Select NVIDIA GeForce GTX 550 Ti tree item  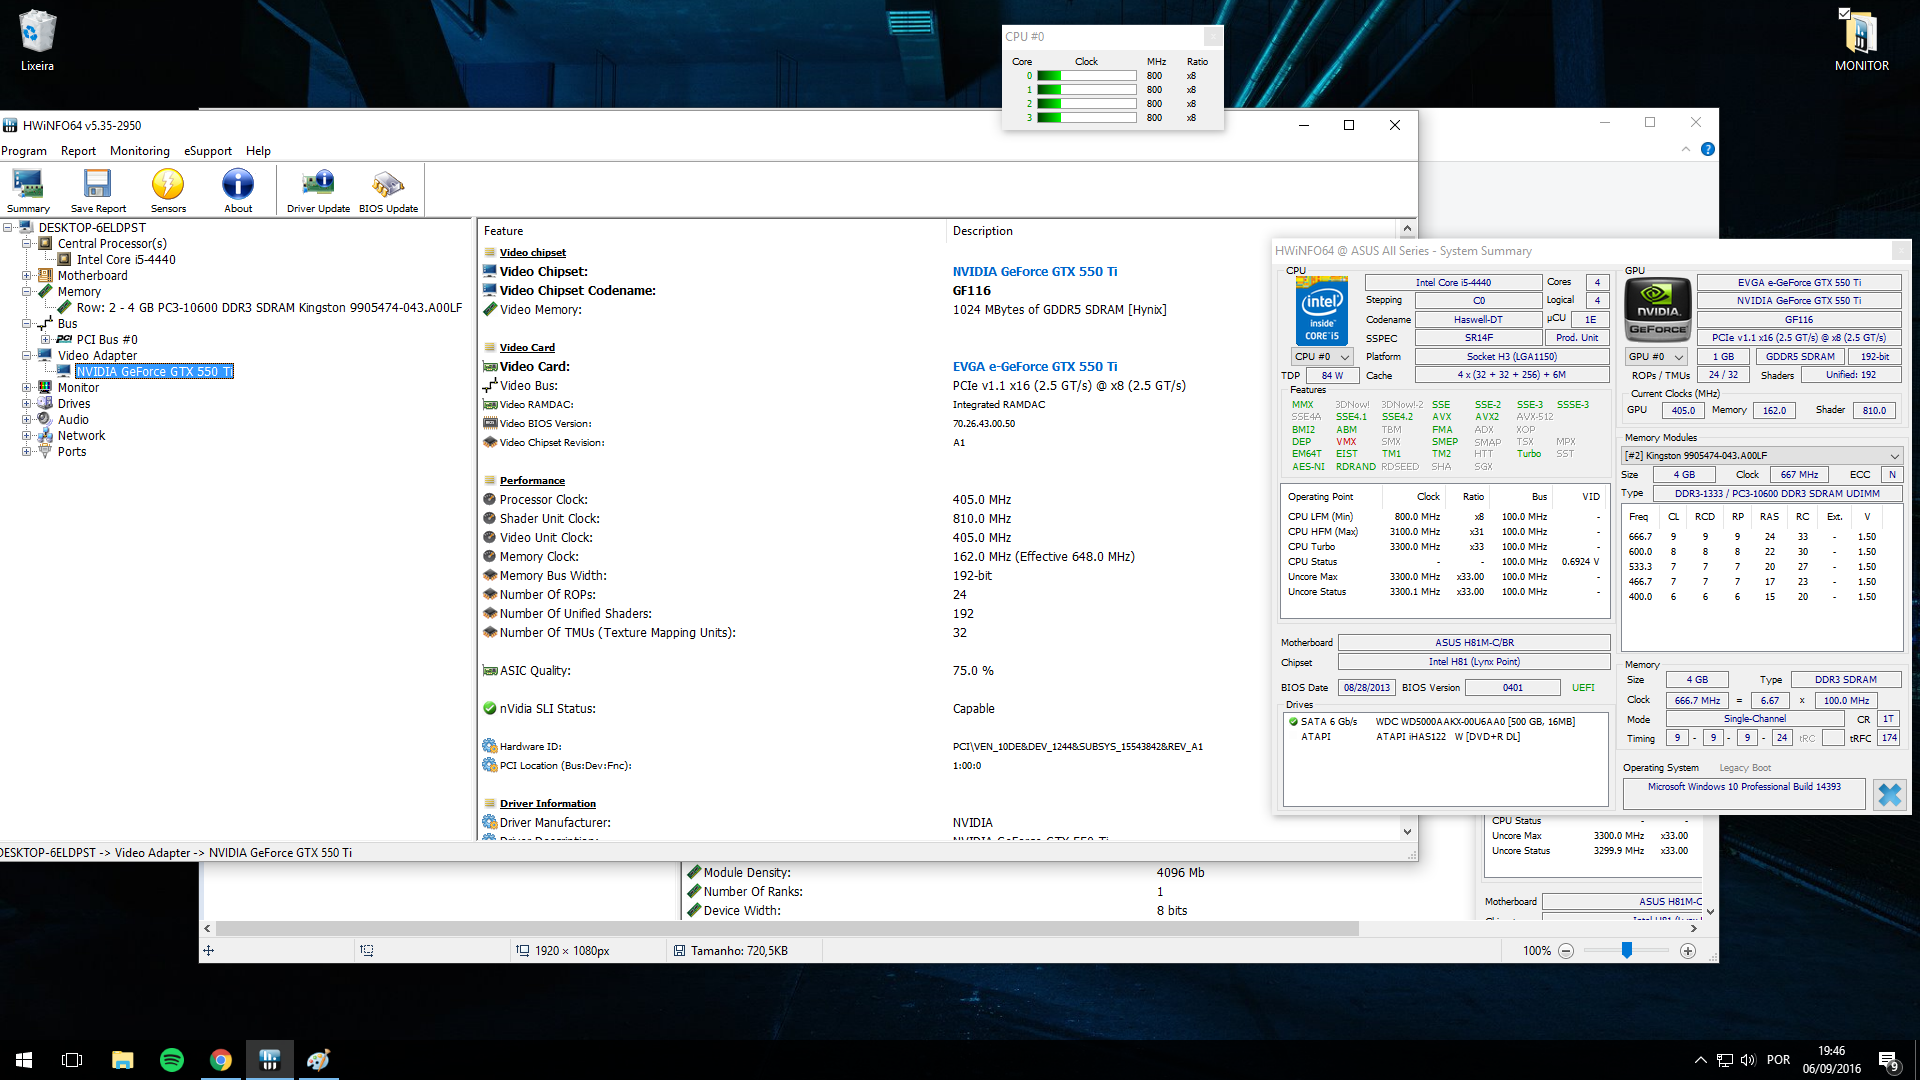point(154,372)
